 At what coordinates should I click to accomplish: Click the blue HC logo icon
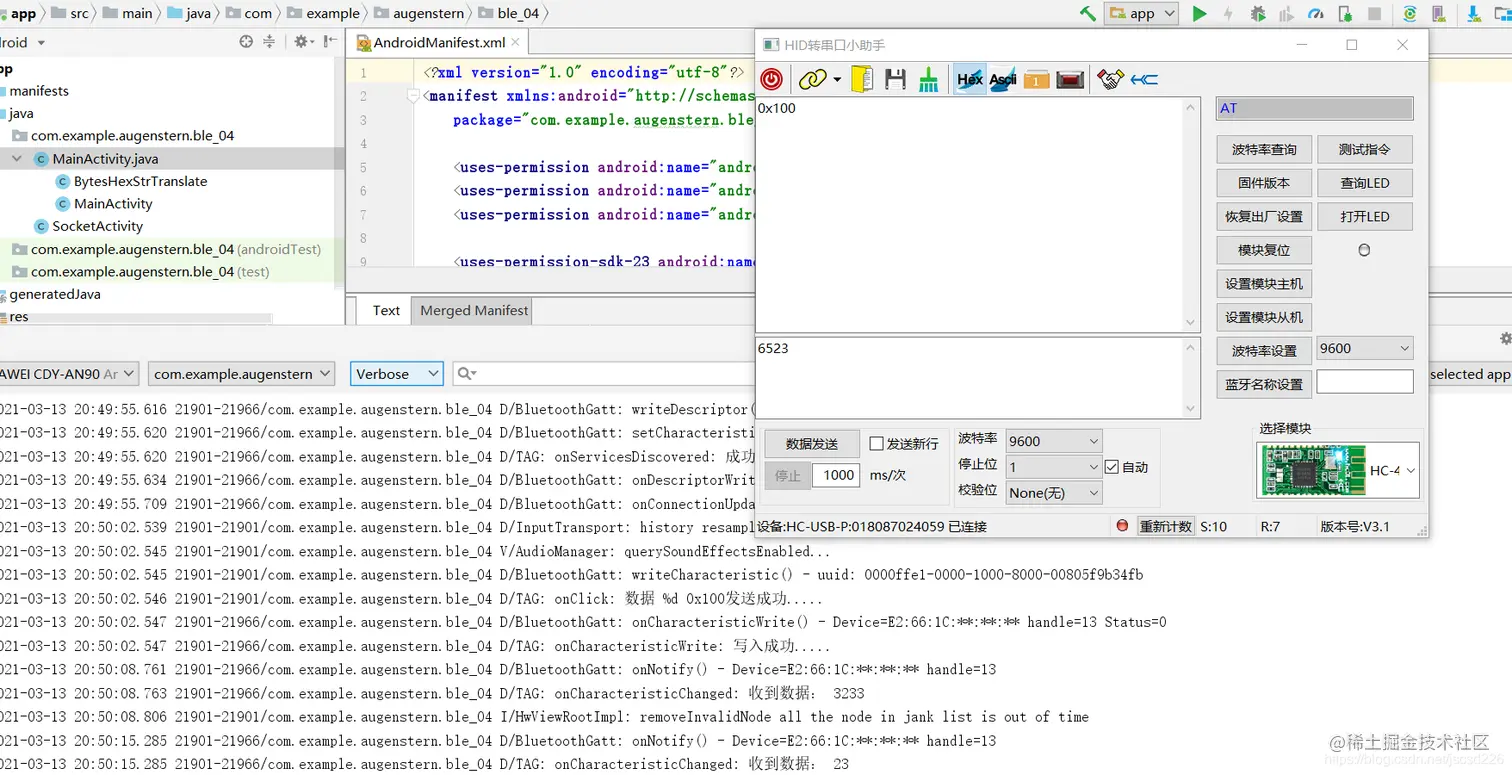click(x=1144, y=79)
